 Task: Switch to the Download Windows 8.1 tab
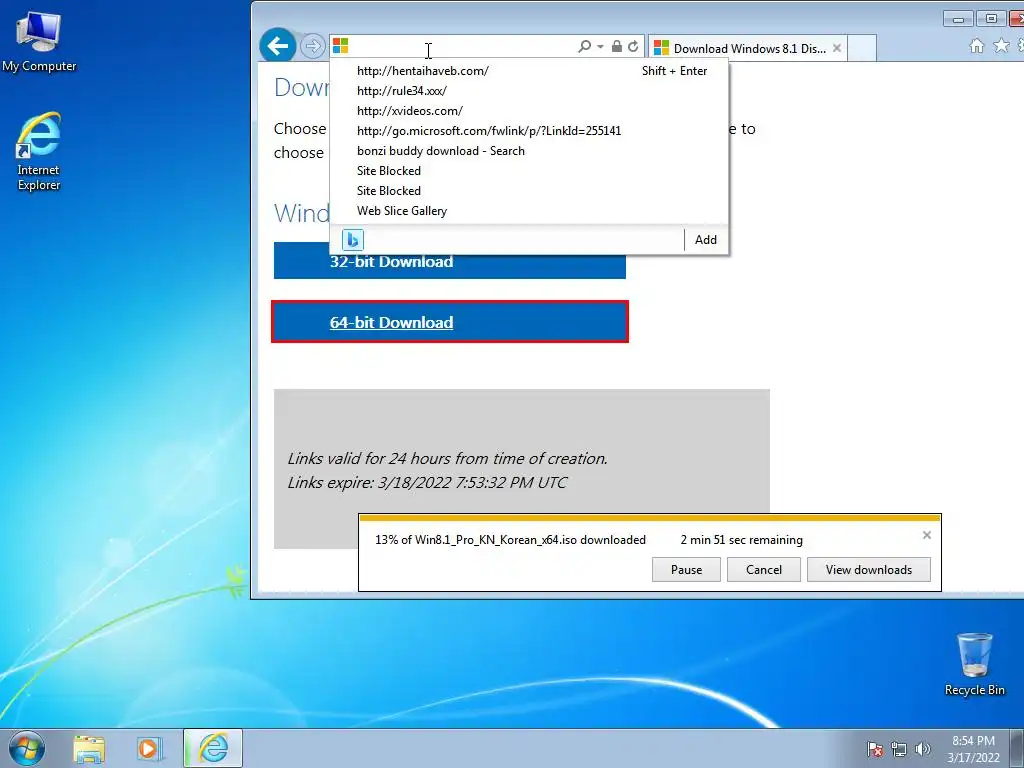click(747, 48)
